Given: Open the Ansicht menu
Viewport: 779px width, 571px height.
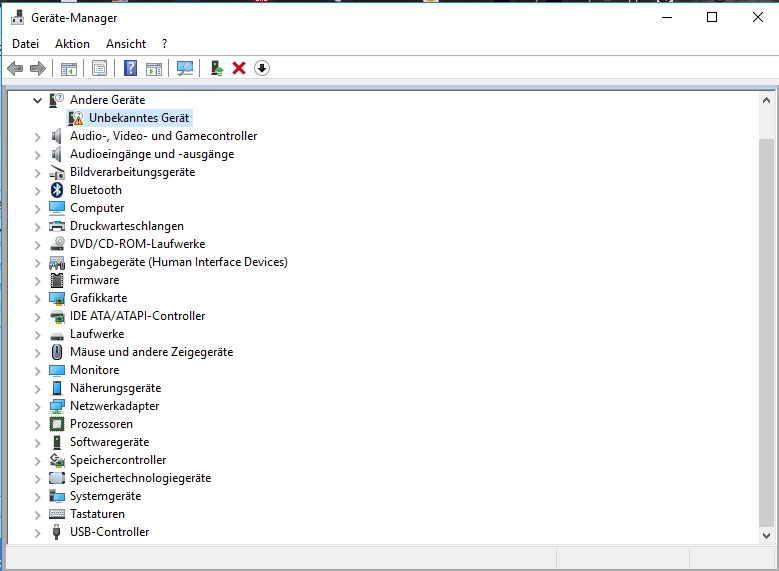Looking at the screenshot, I should tap(126, 44).
